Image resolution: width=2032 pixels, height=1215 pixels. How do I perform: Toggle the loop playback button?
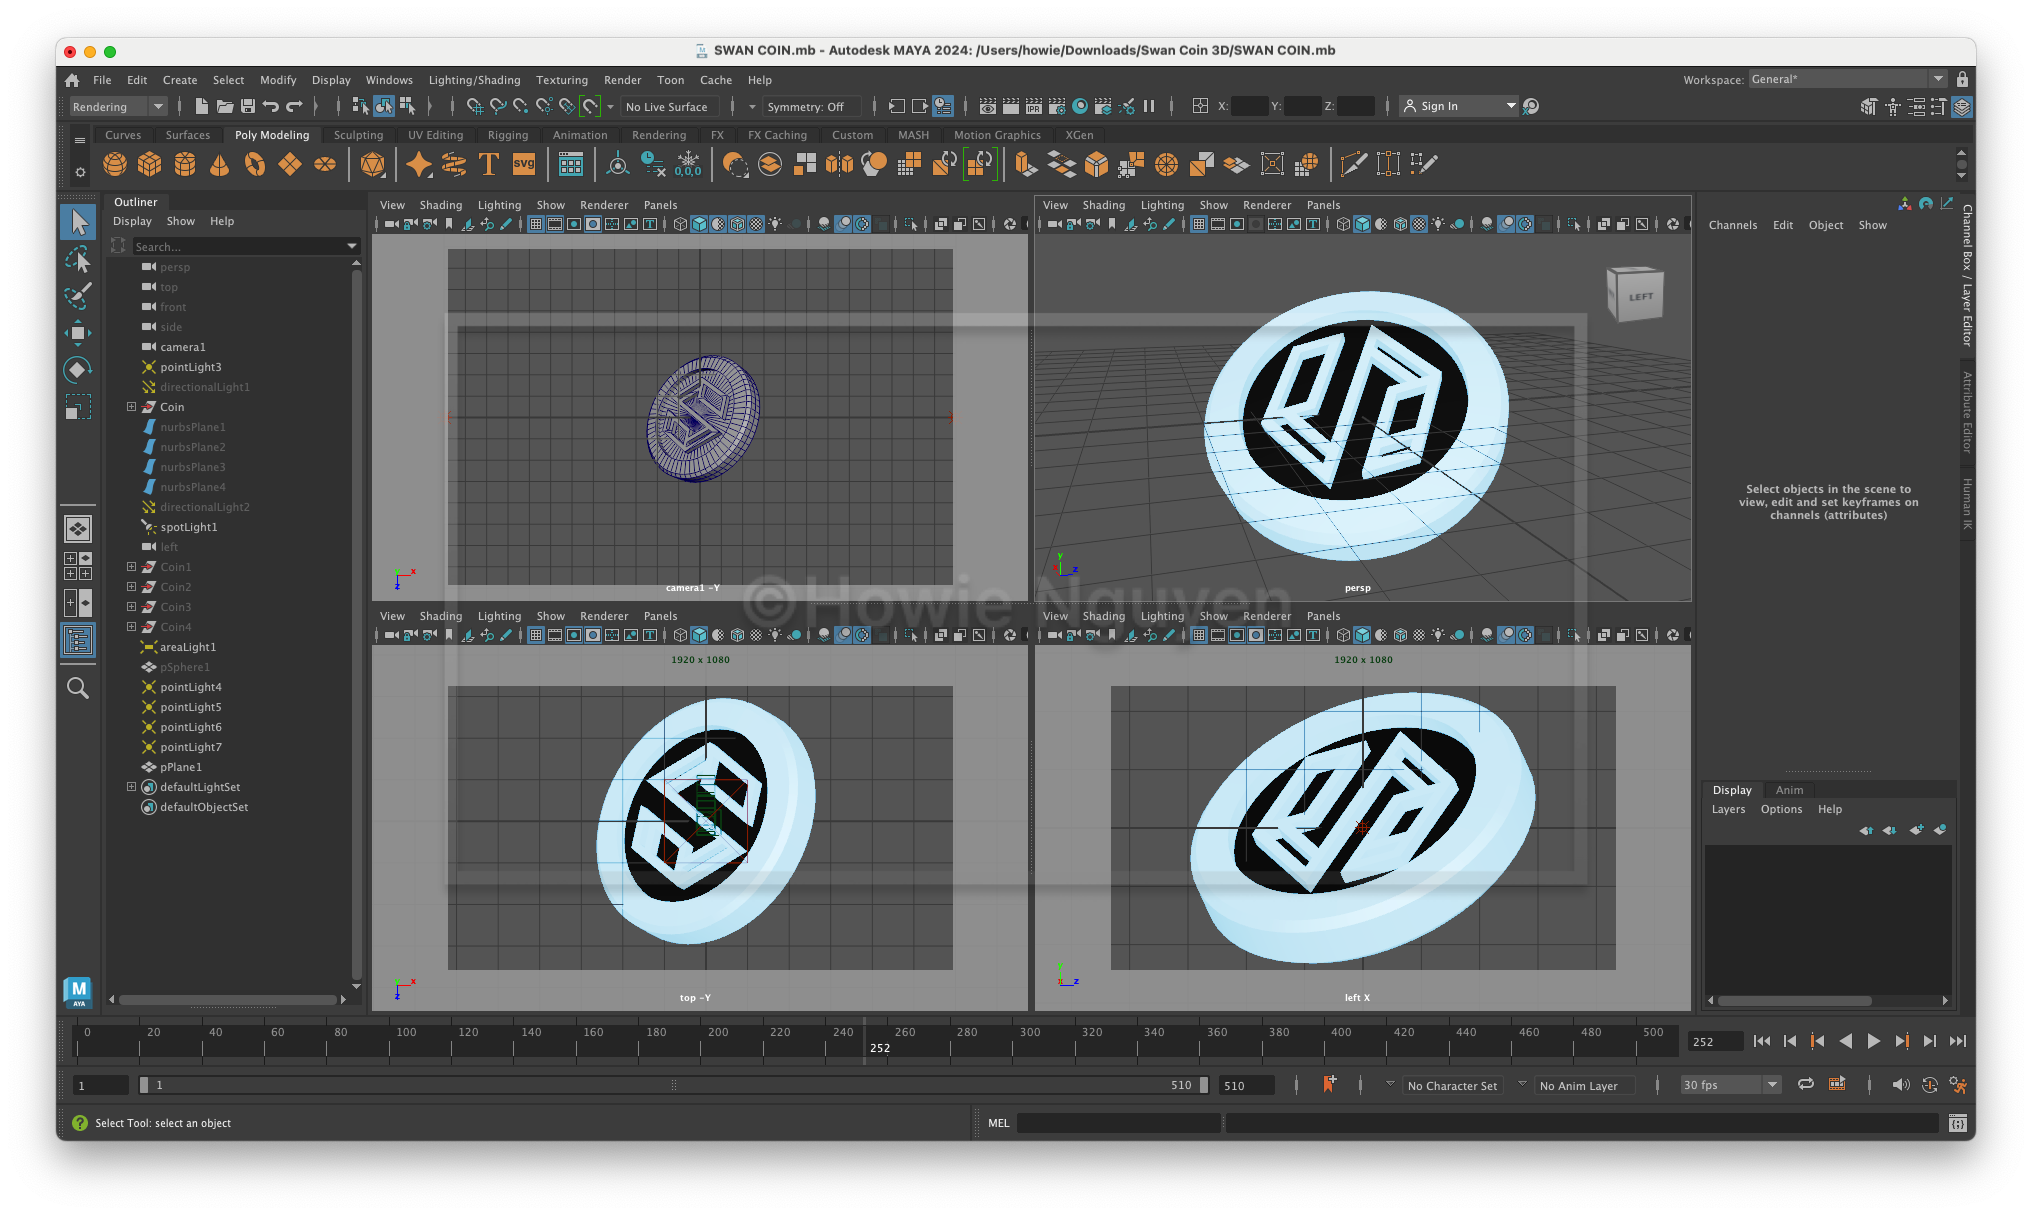[1806, 1085]
